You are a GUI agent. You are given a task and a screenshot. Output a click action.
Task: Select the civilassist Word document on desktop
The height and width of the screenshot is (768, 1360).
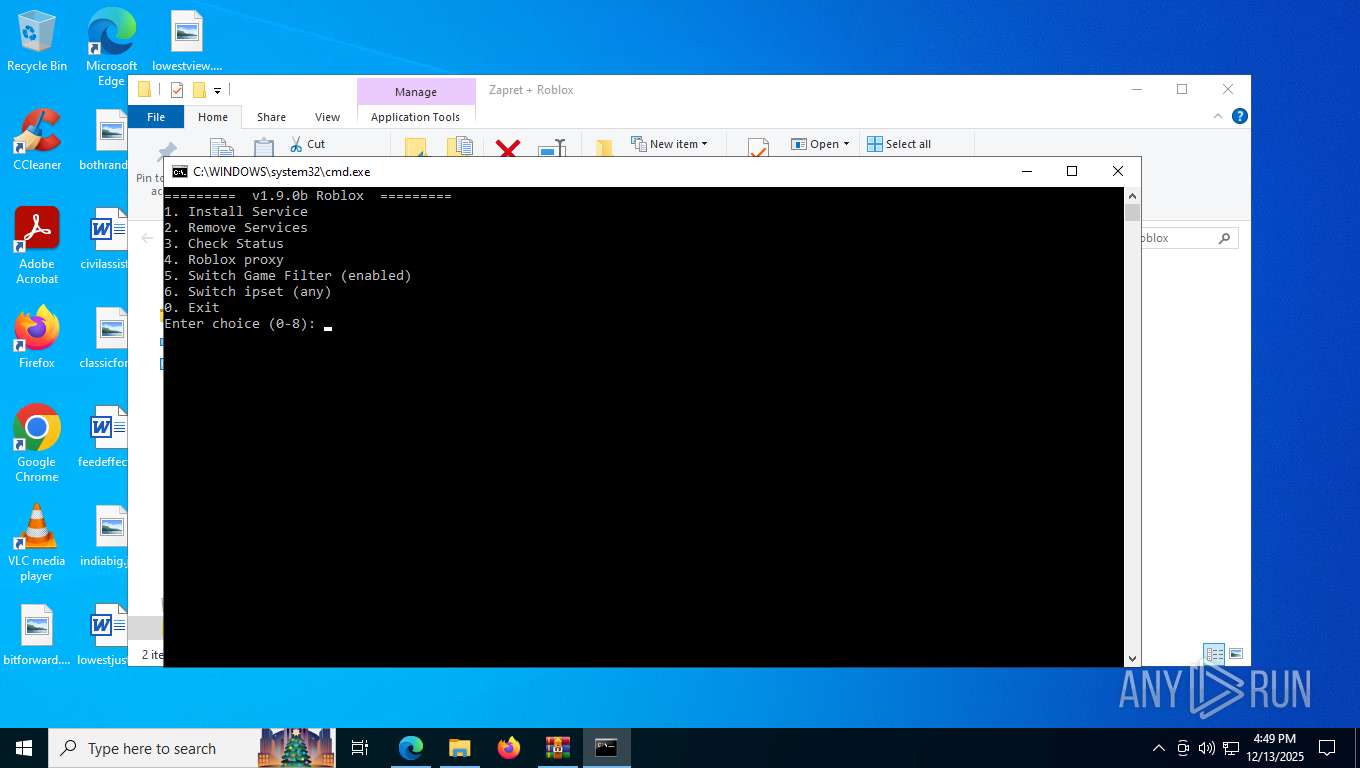coord(106,240)
